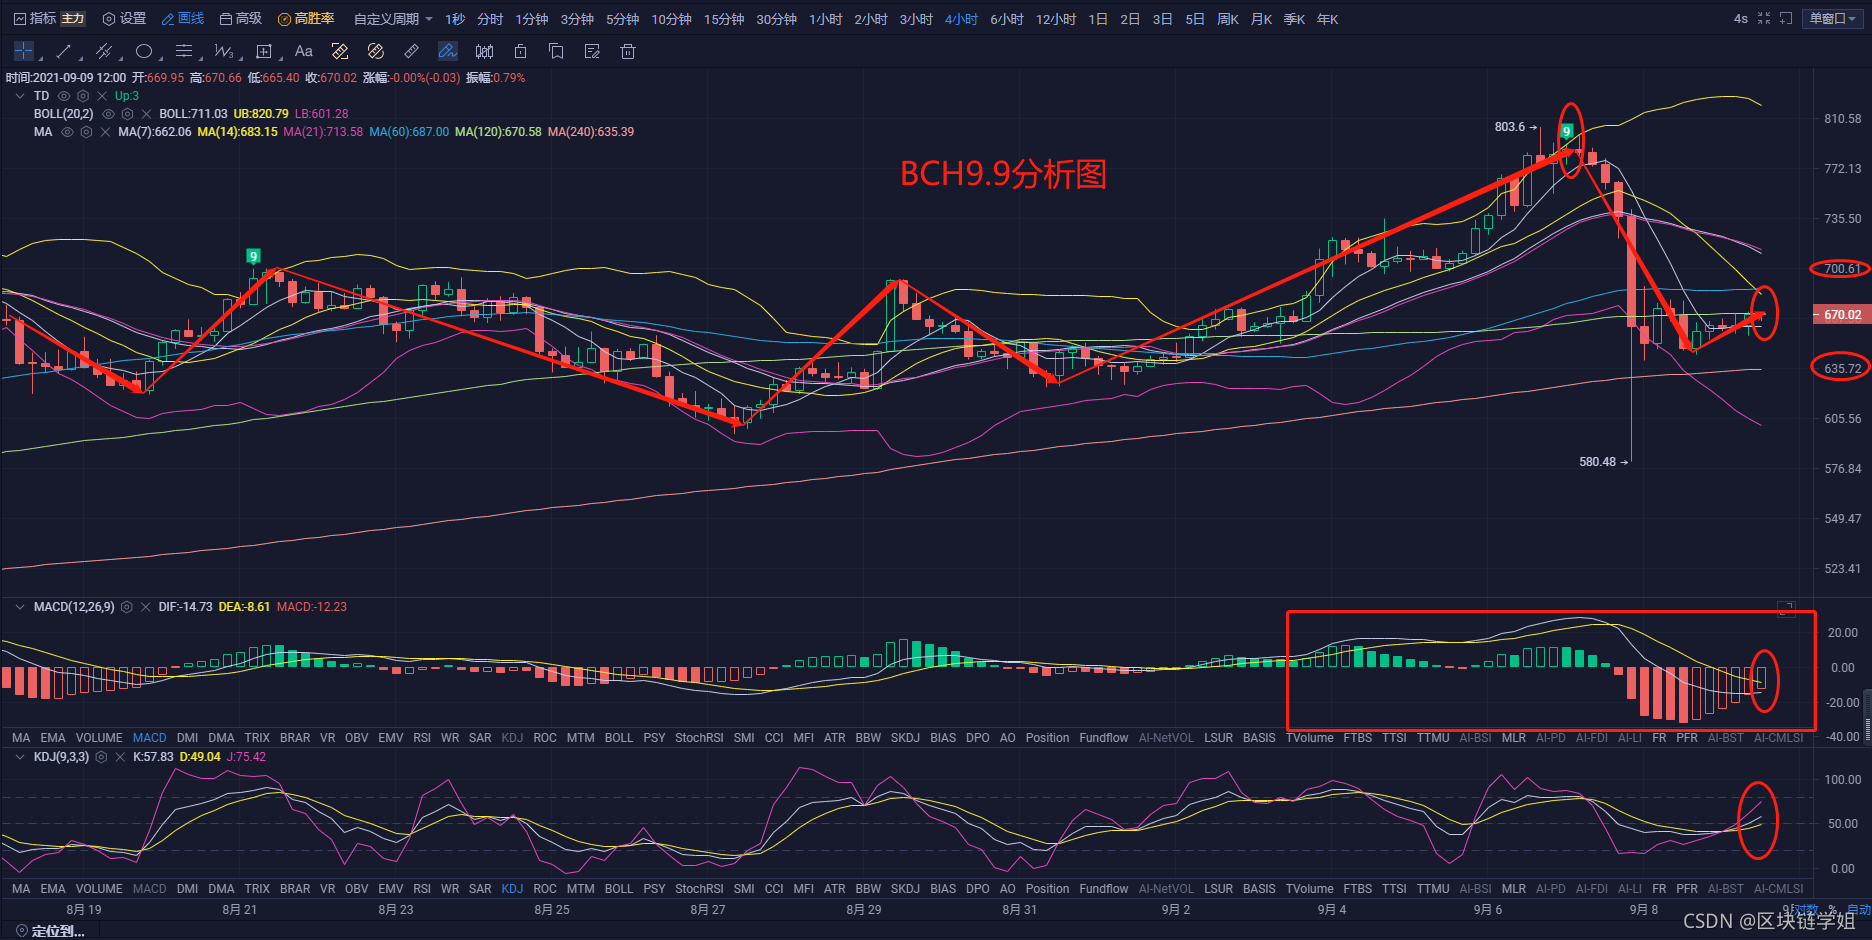Click the 定位到... locate button
Viewport: 1872px width, 940px height.
(x=50, y=931)
